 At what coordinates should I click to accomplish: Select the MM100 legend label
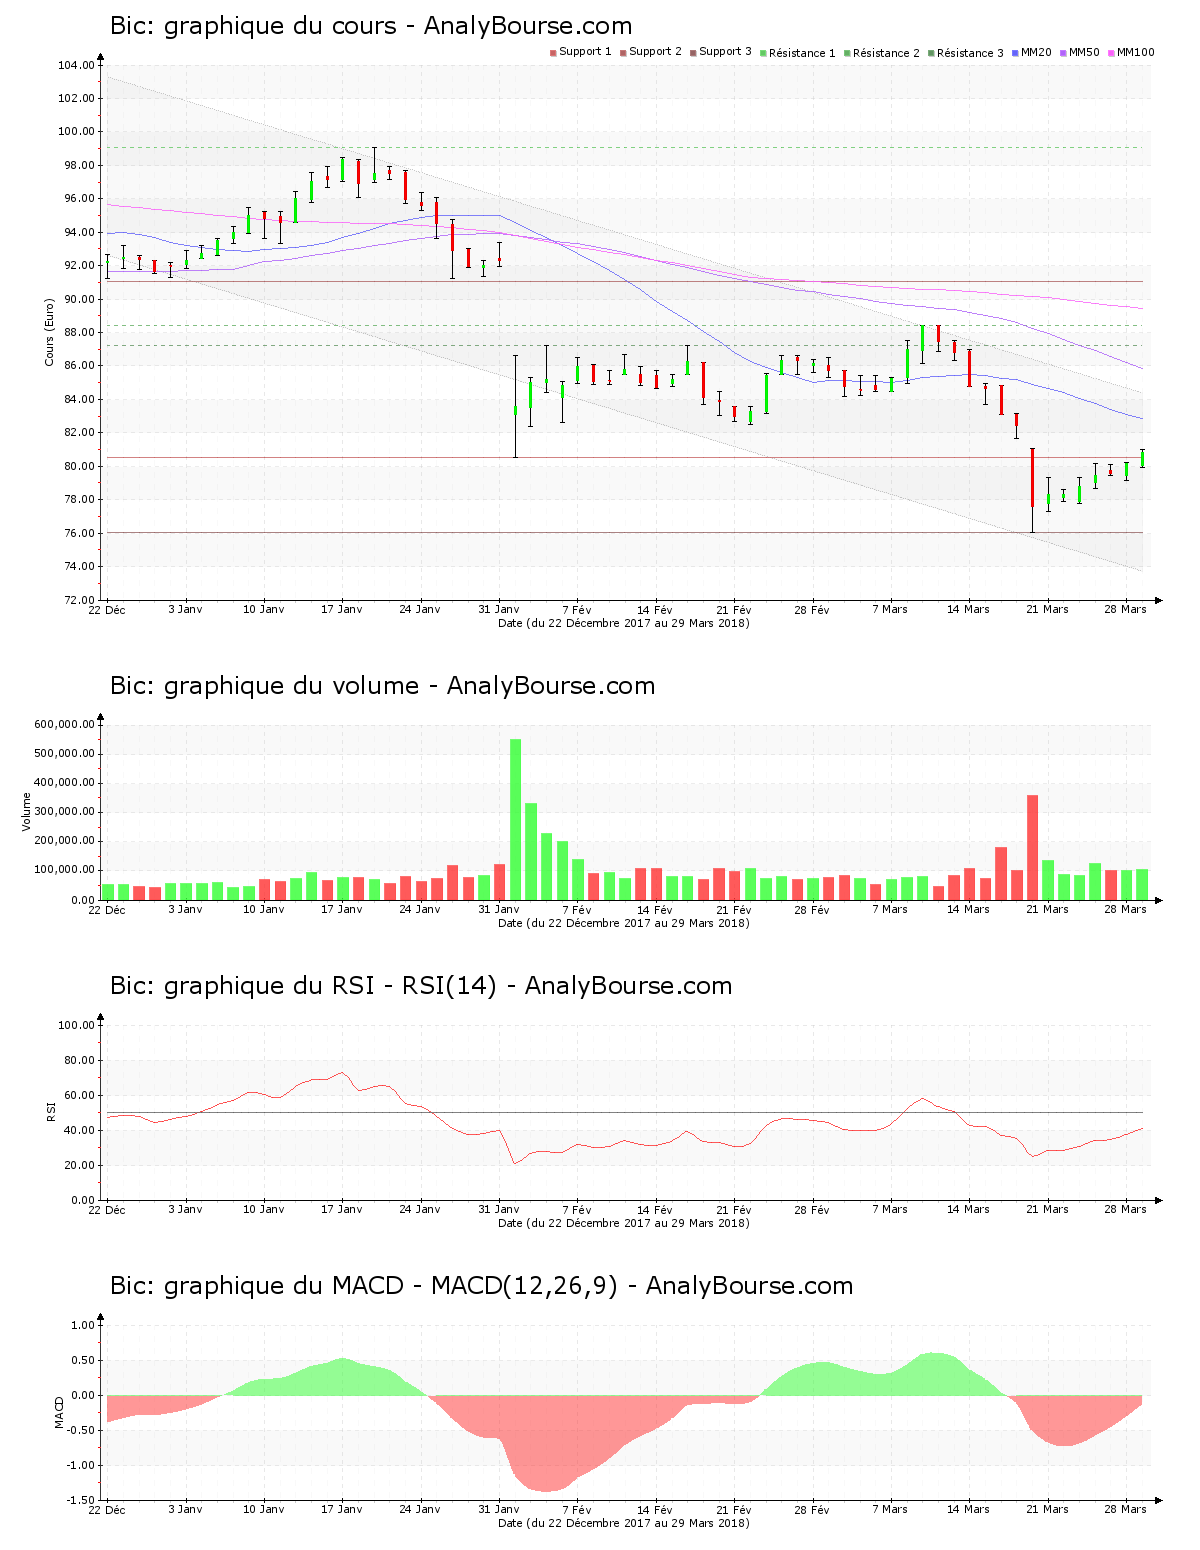pyautogui.click(x=1135, y=52)
